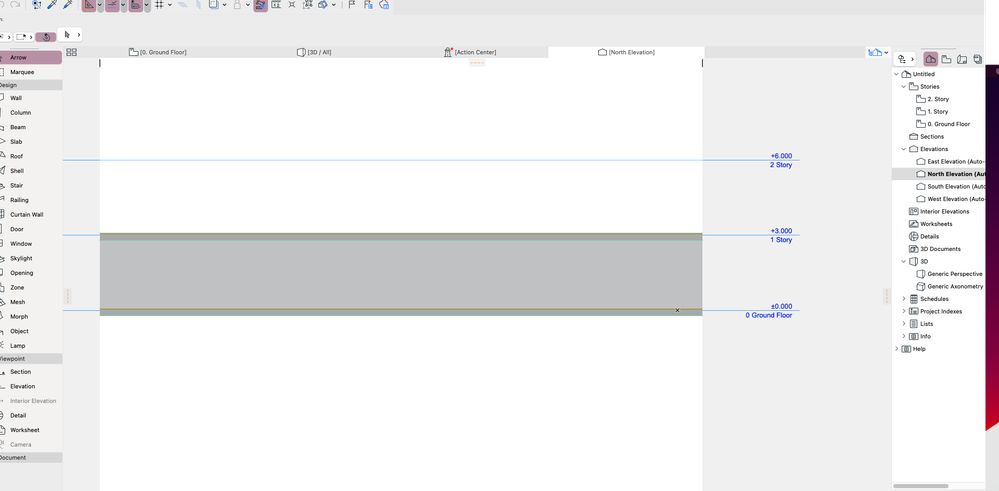The height and width of the screenshot is (491, 999).
Task: Expand the Help node in Navigator
Action: pos(897,349)
